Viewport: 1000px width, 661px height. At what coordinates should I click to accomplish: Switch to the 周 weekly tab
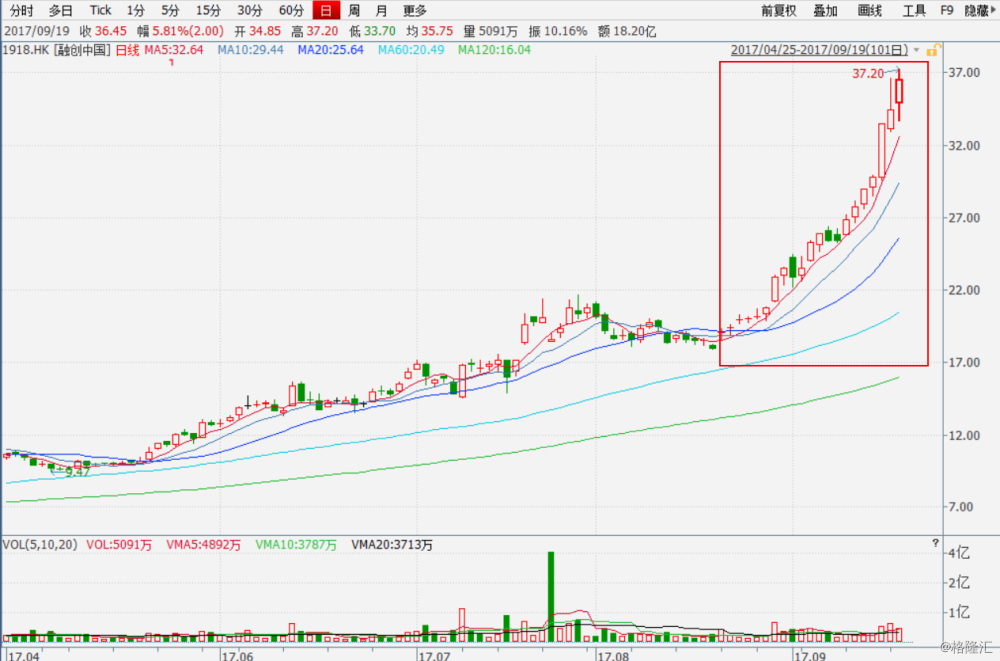coord(354,10)
